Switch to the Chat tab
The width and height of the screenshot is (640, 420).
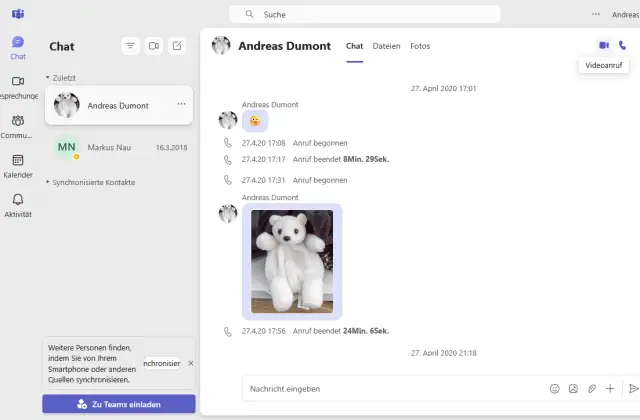click(x=354, y=46)
